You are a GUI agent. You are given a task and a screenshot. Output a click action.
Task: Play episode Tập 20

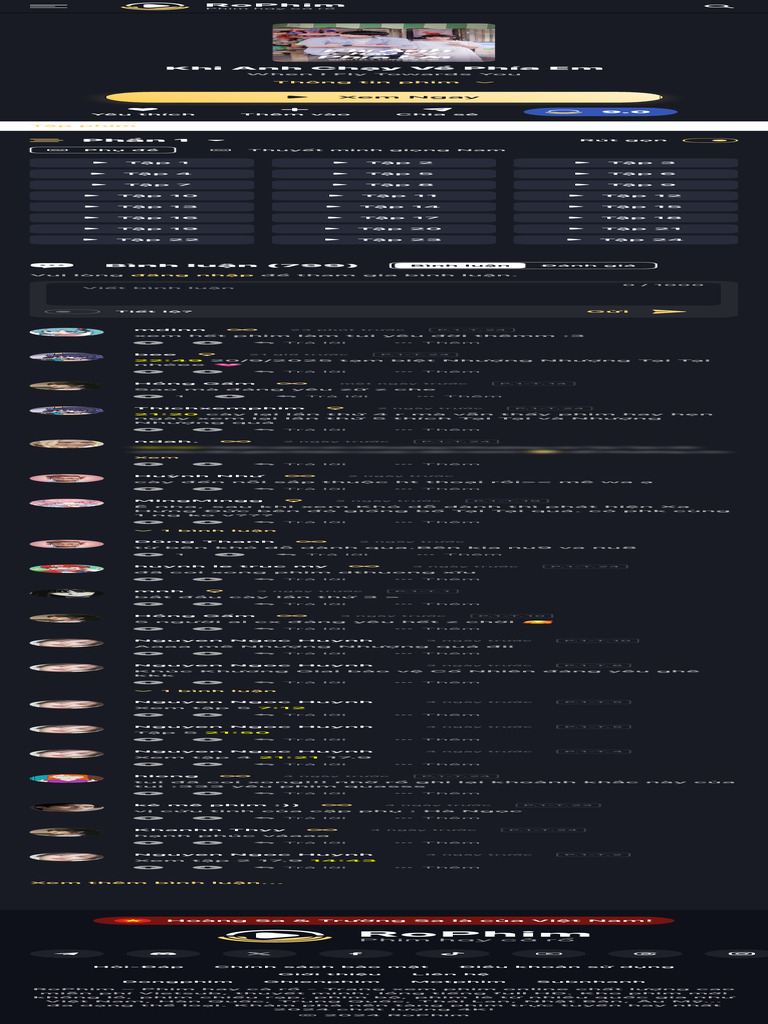pos(384,229)
